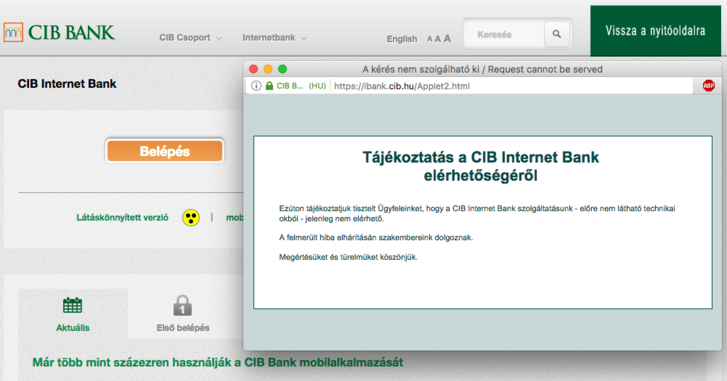The image size is (727, 381).
Task: Switch language to English
Action: click(x=402, y=39)
